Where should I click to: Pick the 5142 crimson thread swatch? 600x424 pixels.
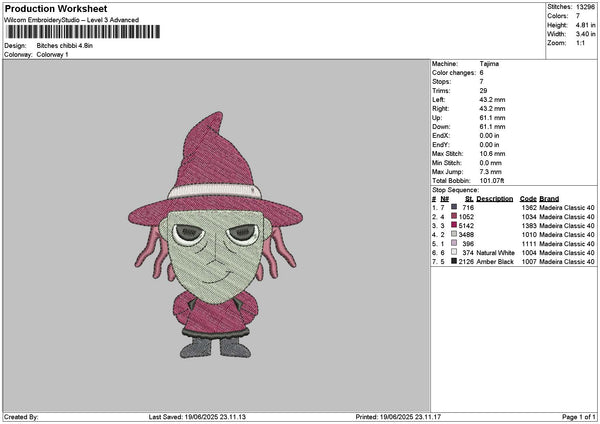454,225
